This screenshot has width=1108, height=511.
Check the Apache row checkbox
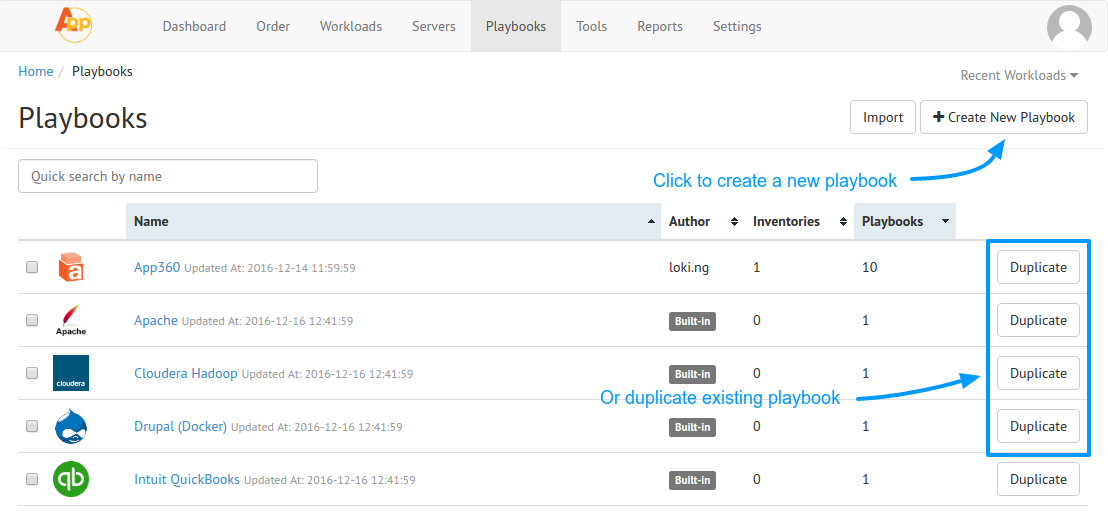(x=32, y=320)
